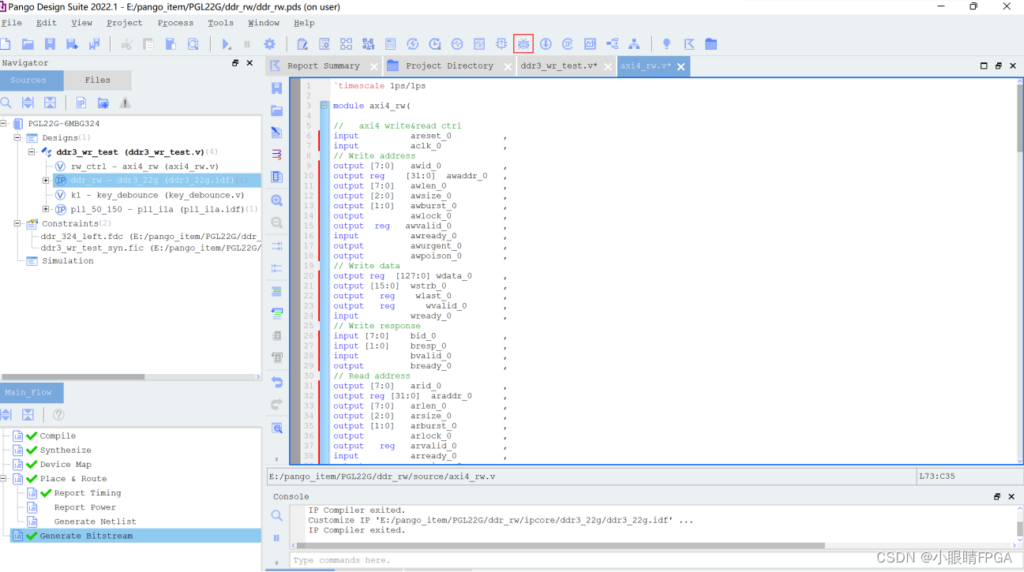Click the red-highlighted debugger icon in toolbar
The image size is (1024, 572).
(x=523, y=44)
